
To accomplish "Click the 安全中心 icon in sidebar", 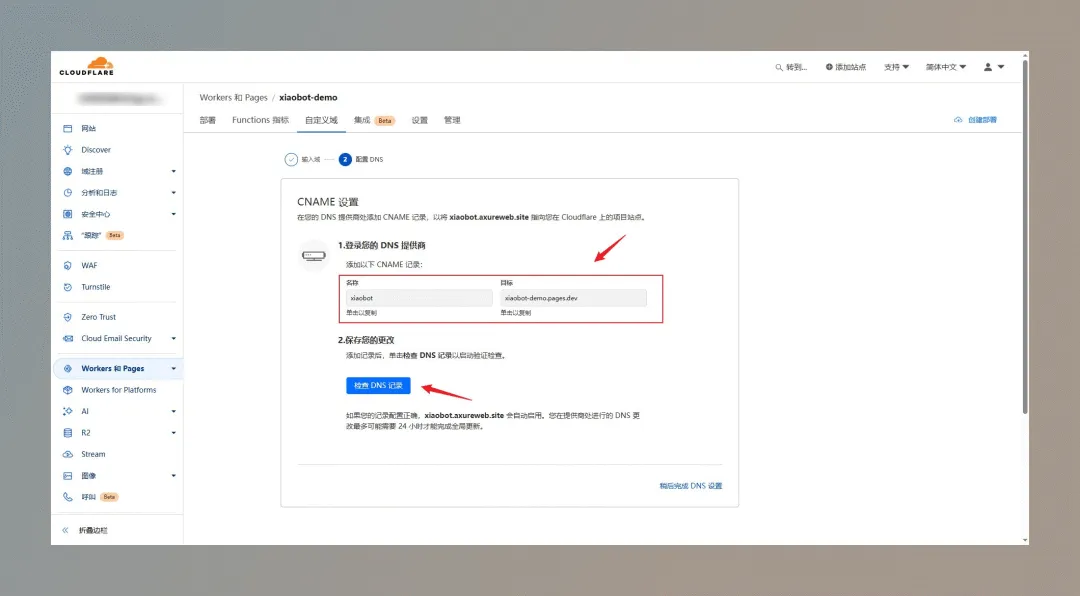I will [x=68, y=214].
